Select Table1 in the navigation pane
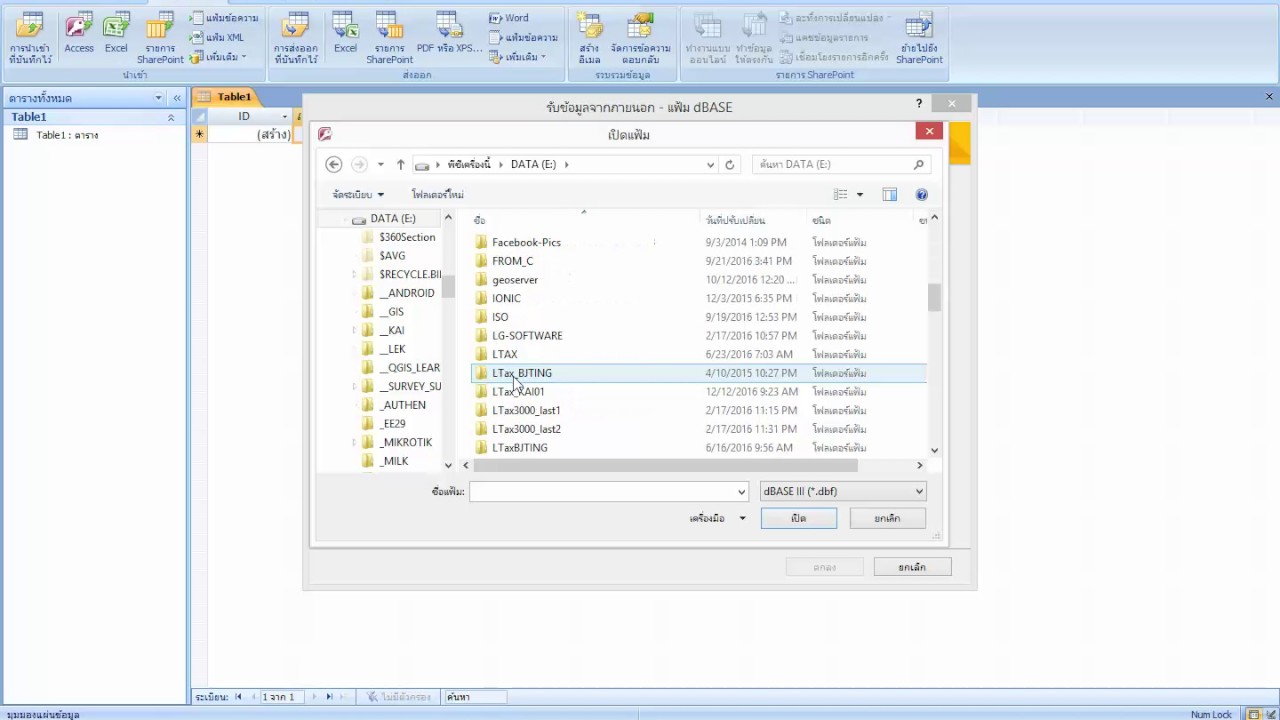 point(67,135)
